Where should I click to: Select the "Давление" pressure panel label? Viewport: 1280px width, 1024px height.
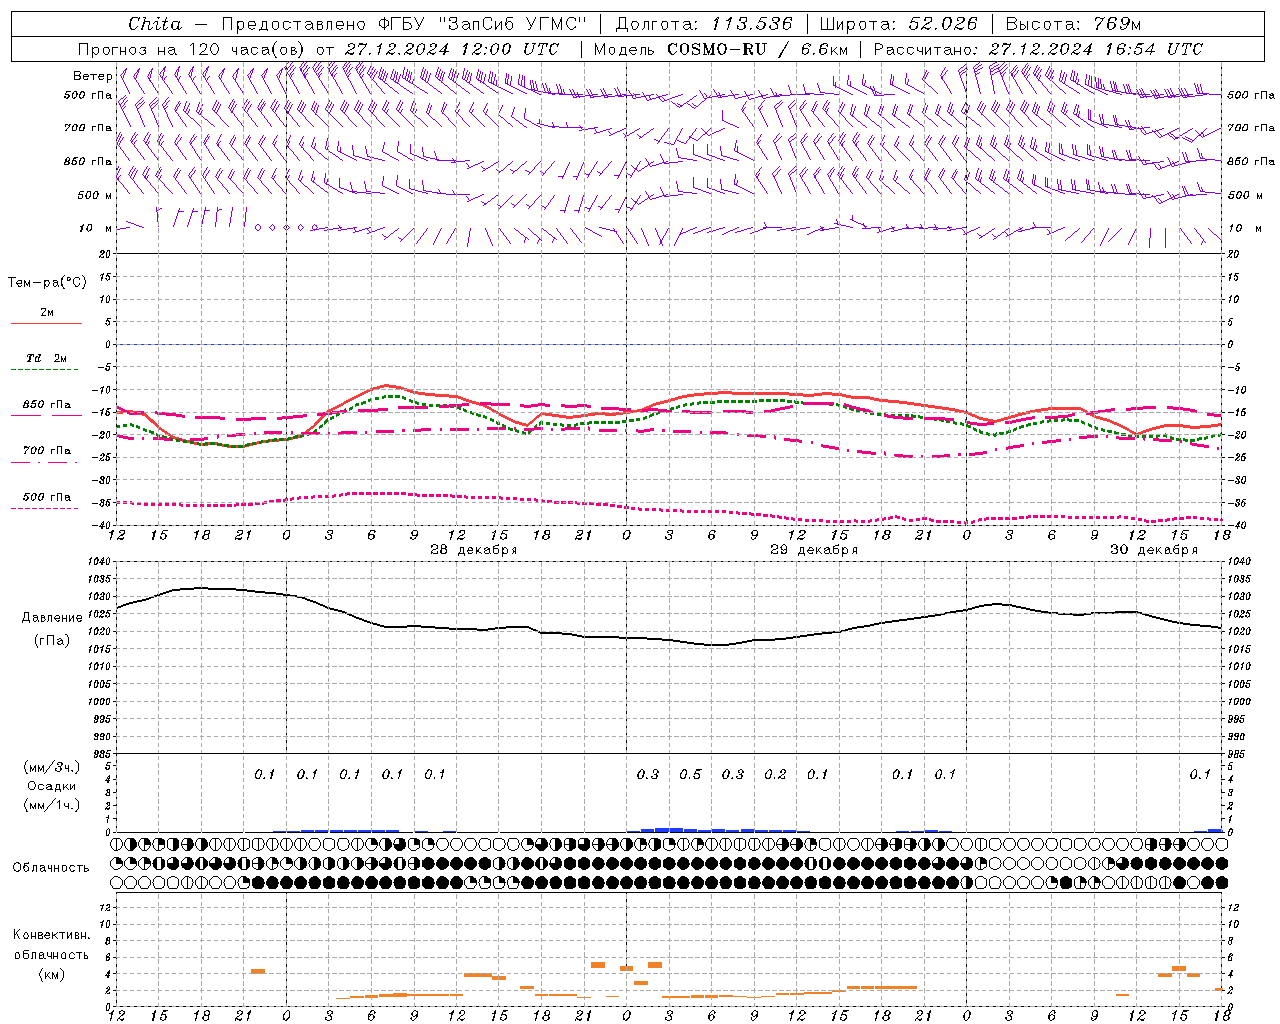click(52, 618)
